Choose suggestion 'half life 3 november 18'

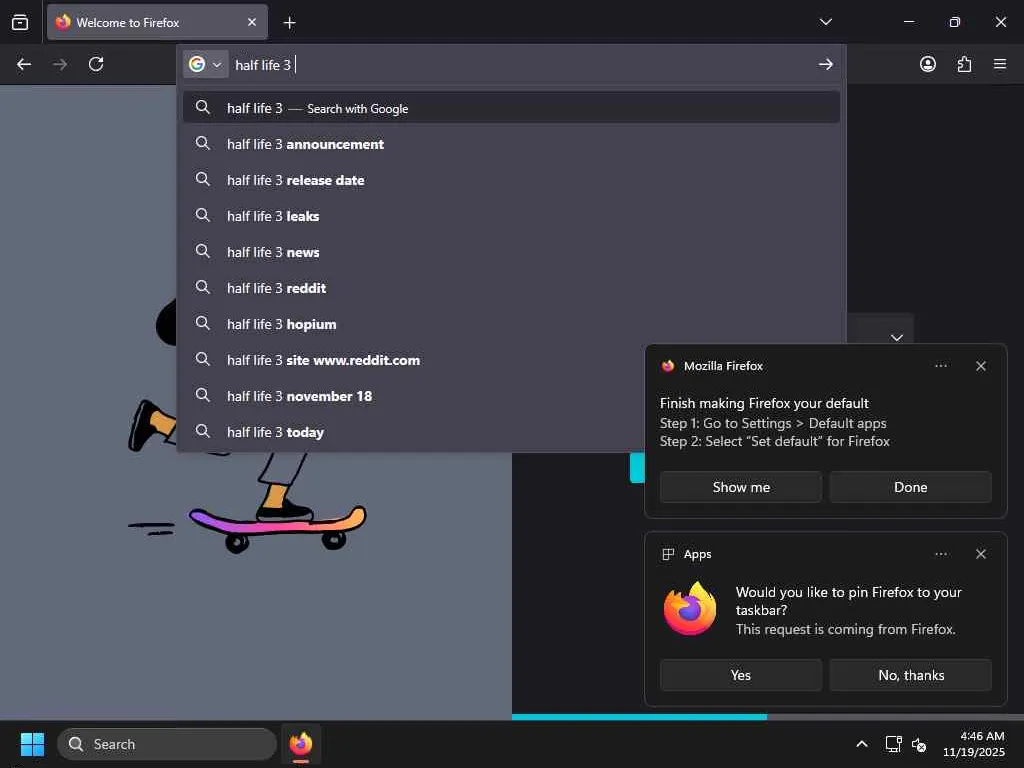413,396
